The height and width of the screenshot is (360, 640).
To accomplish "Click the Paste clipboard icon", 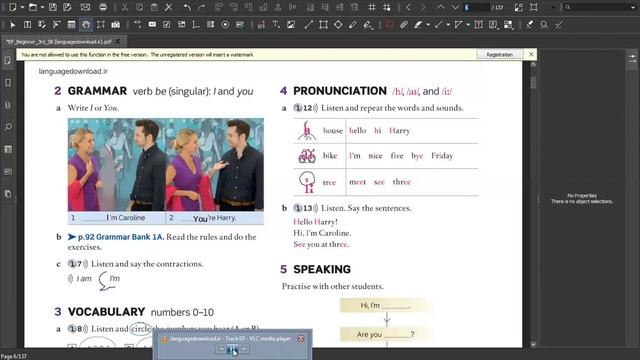I will (x=154, y=7).
